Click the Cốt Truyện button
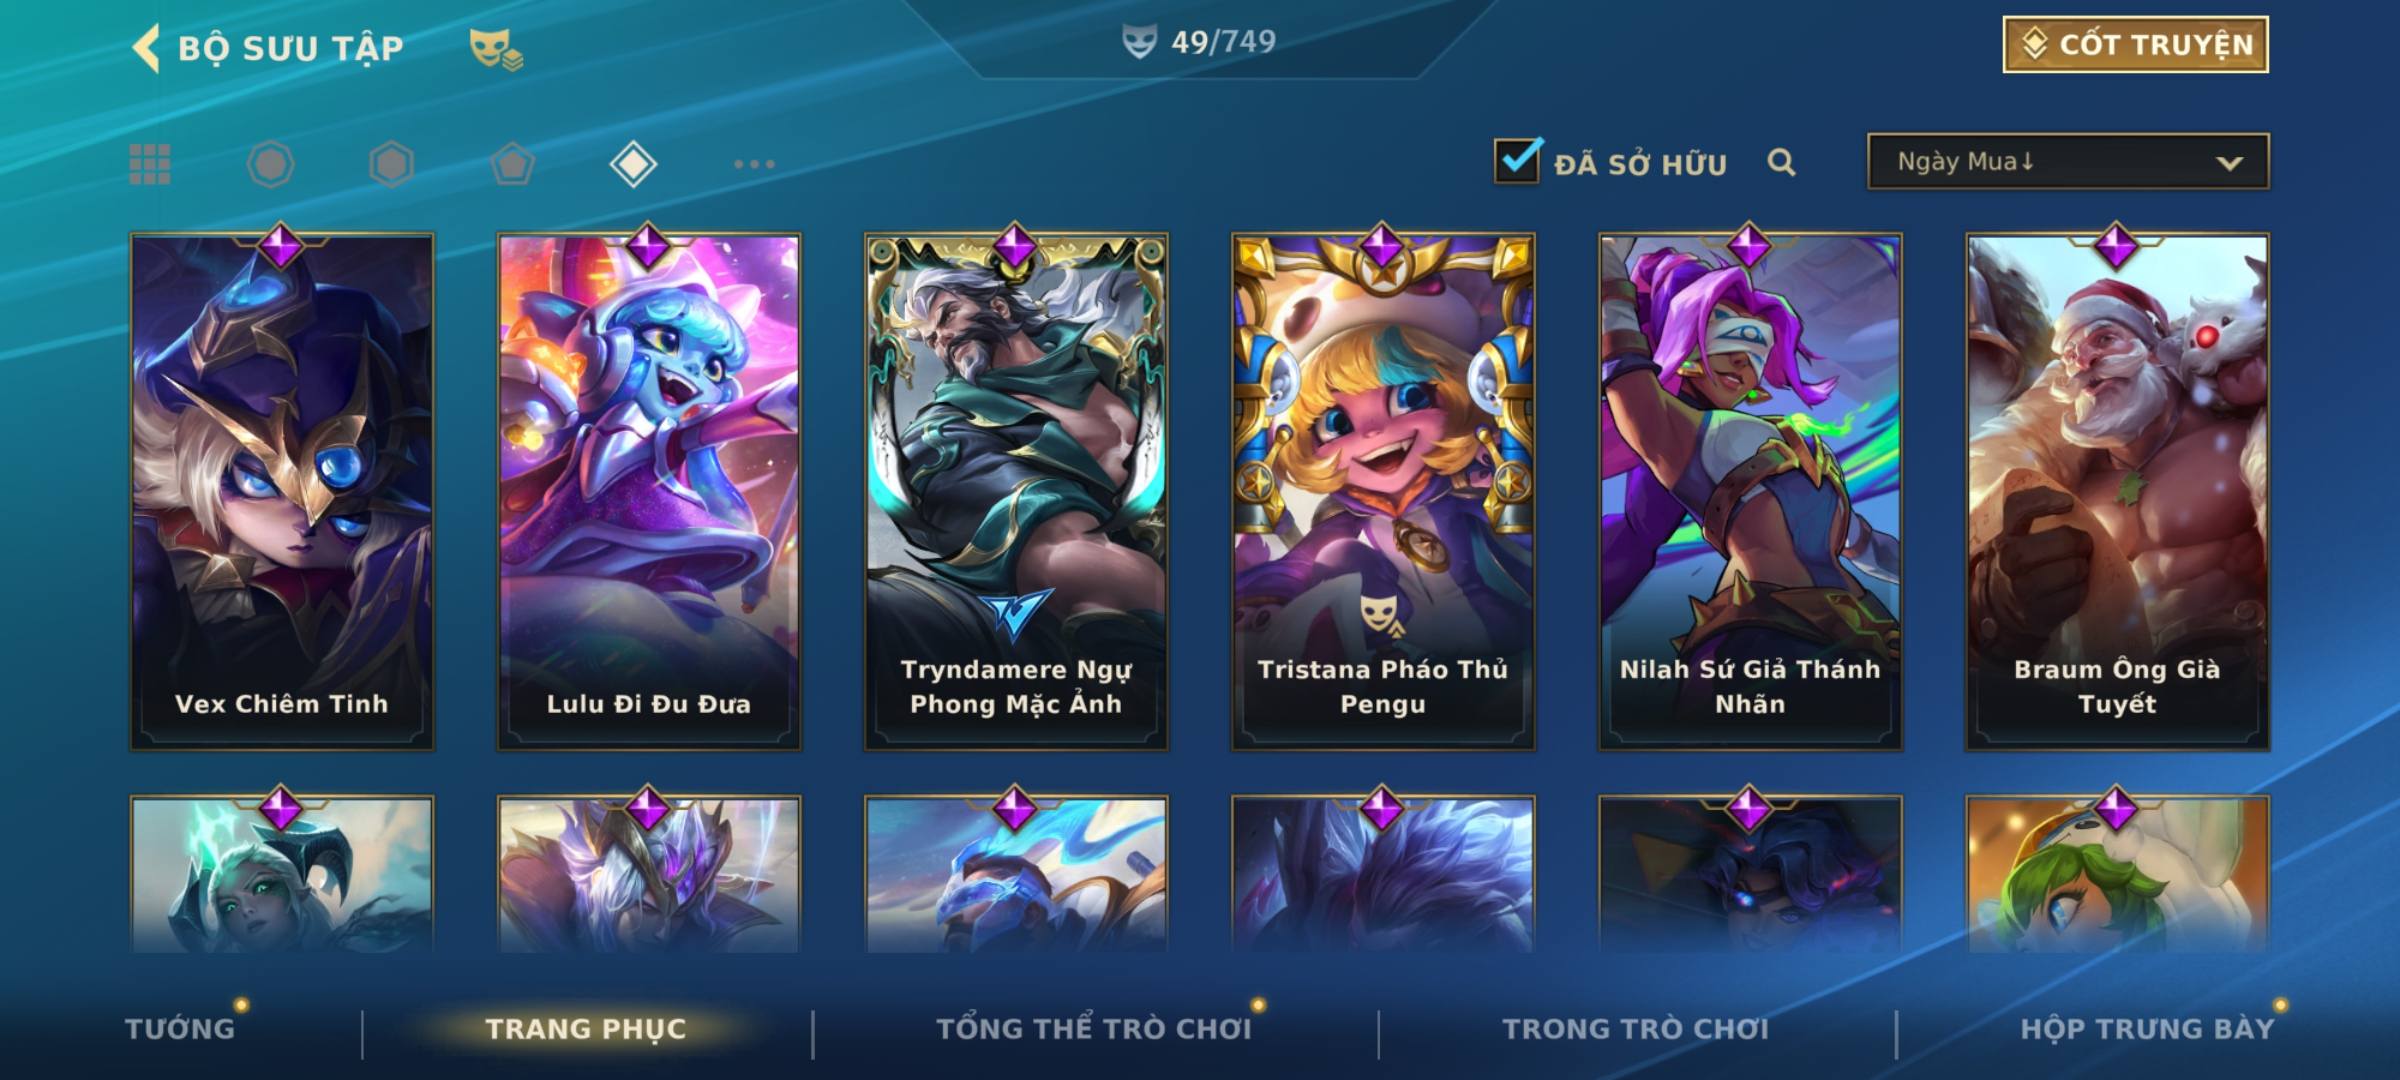The width and height of the screenshot is (2400, 1080). [x=2135, y=45]
